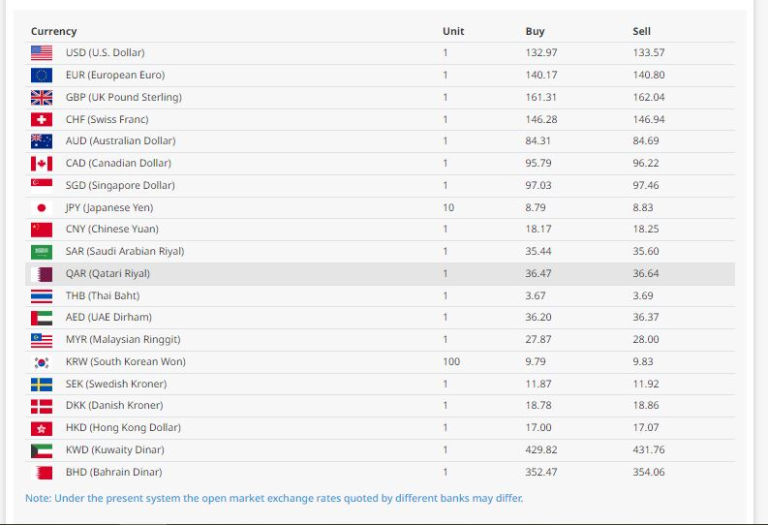Click USD buy rate 132.97

tap(542, 53)
